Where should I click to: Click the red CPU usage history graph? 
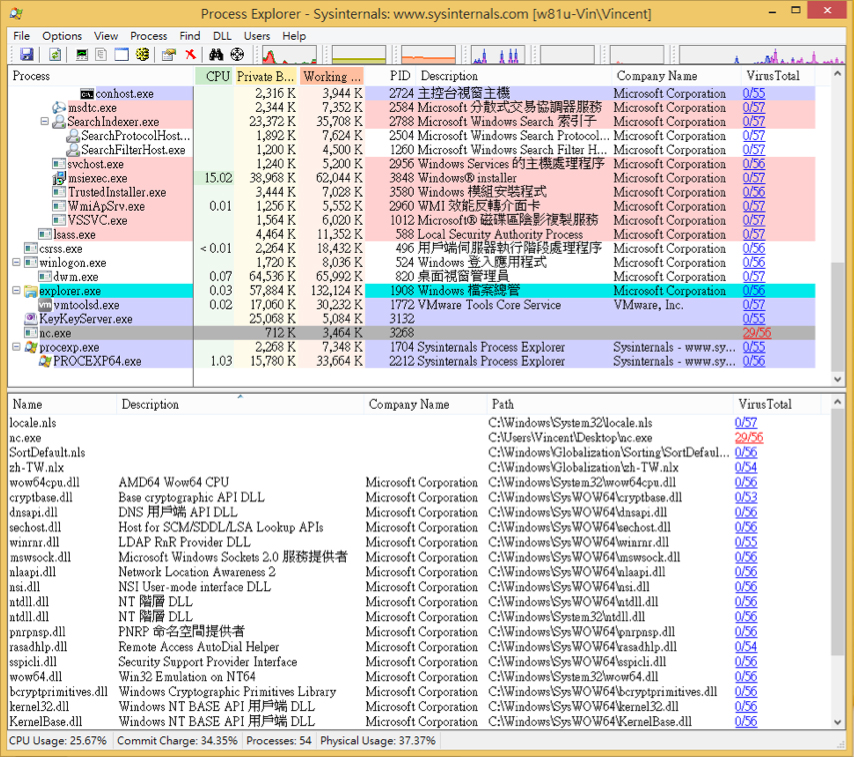pyautogui.click(x=289, y=55)
